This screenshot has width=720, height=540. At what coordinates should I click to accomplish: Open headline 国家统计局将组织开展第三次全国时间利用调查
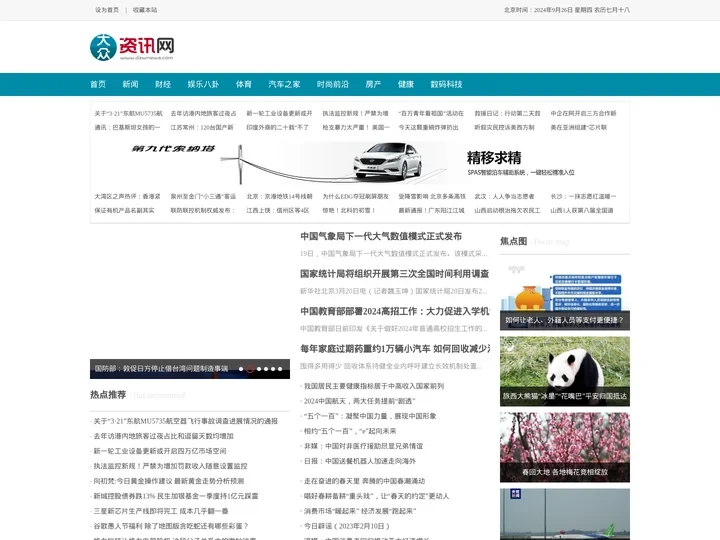coord(394,274)
